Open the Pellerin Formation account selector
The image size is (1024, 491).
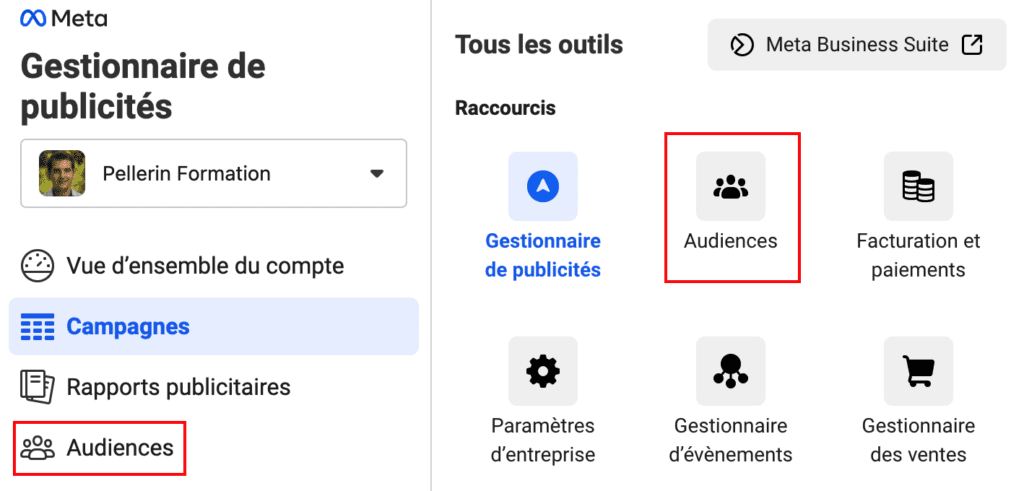[213, 173]
